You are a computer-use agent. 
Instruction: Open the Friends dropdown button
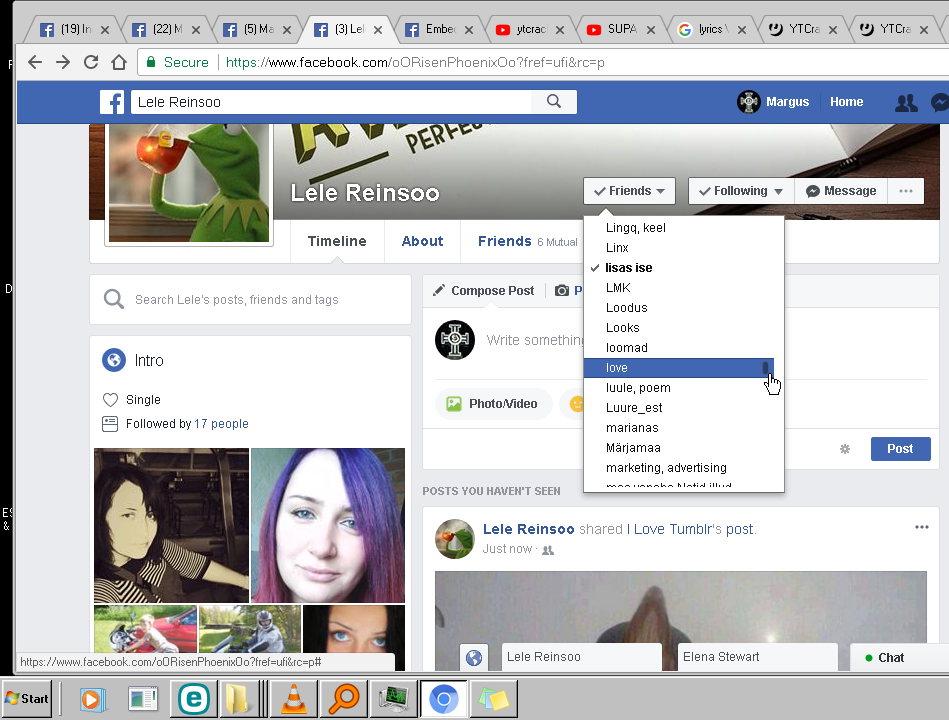pos(629,191)
